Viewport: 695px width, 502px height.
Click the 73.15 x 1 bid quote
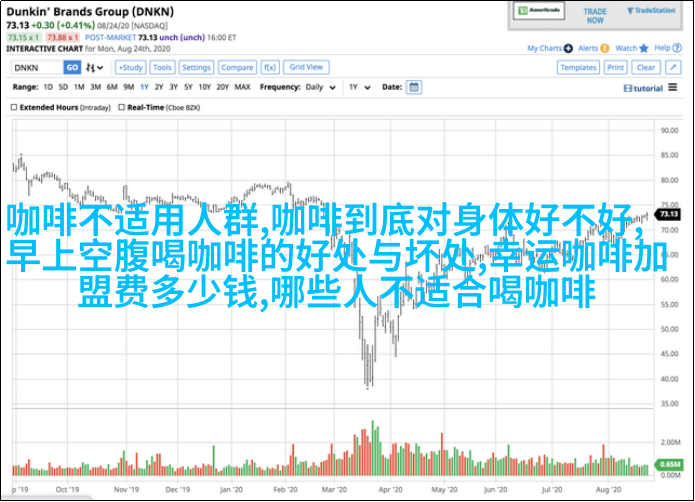24,37
